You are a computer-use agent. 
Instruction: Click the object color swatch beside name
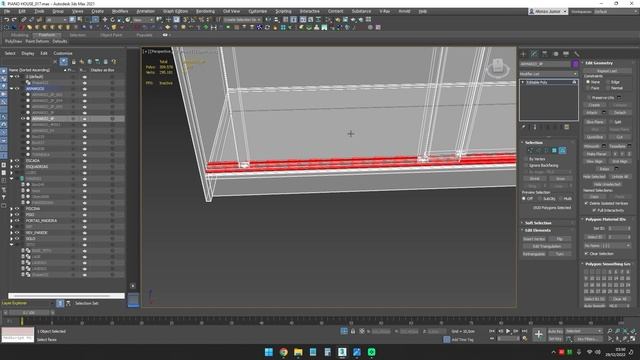point(575,64)
